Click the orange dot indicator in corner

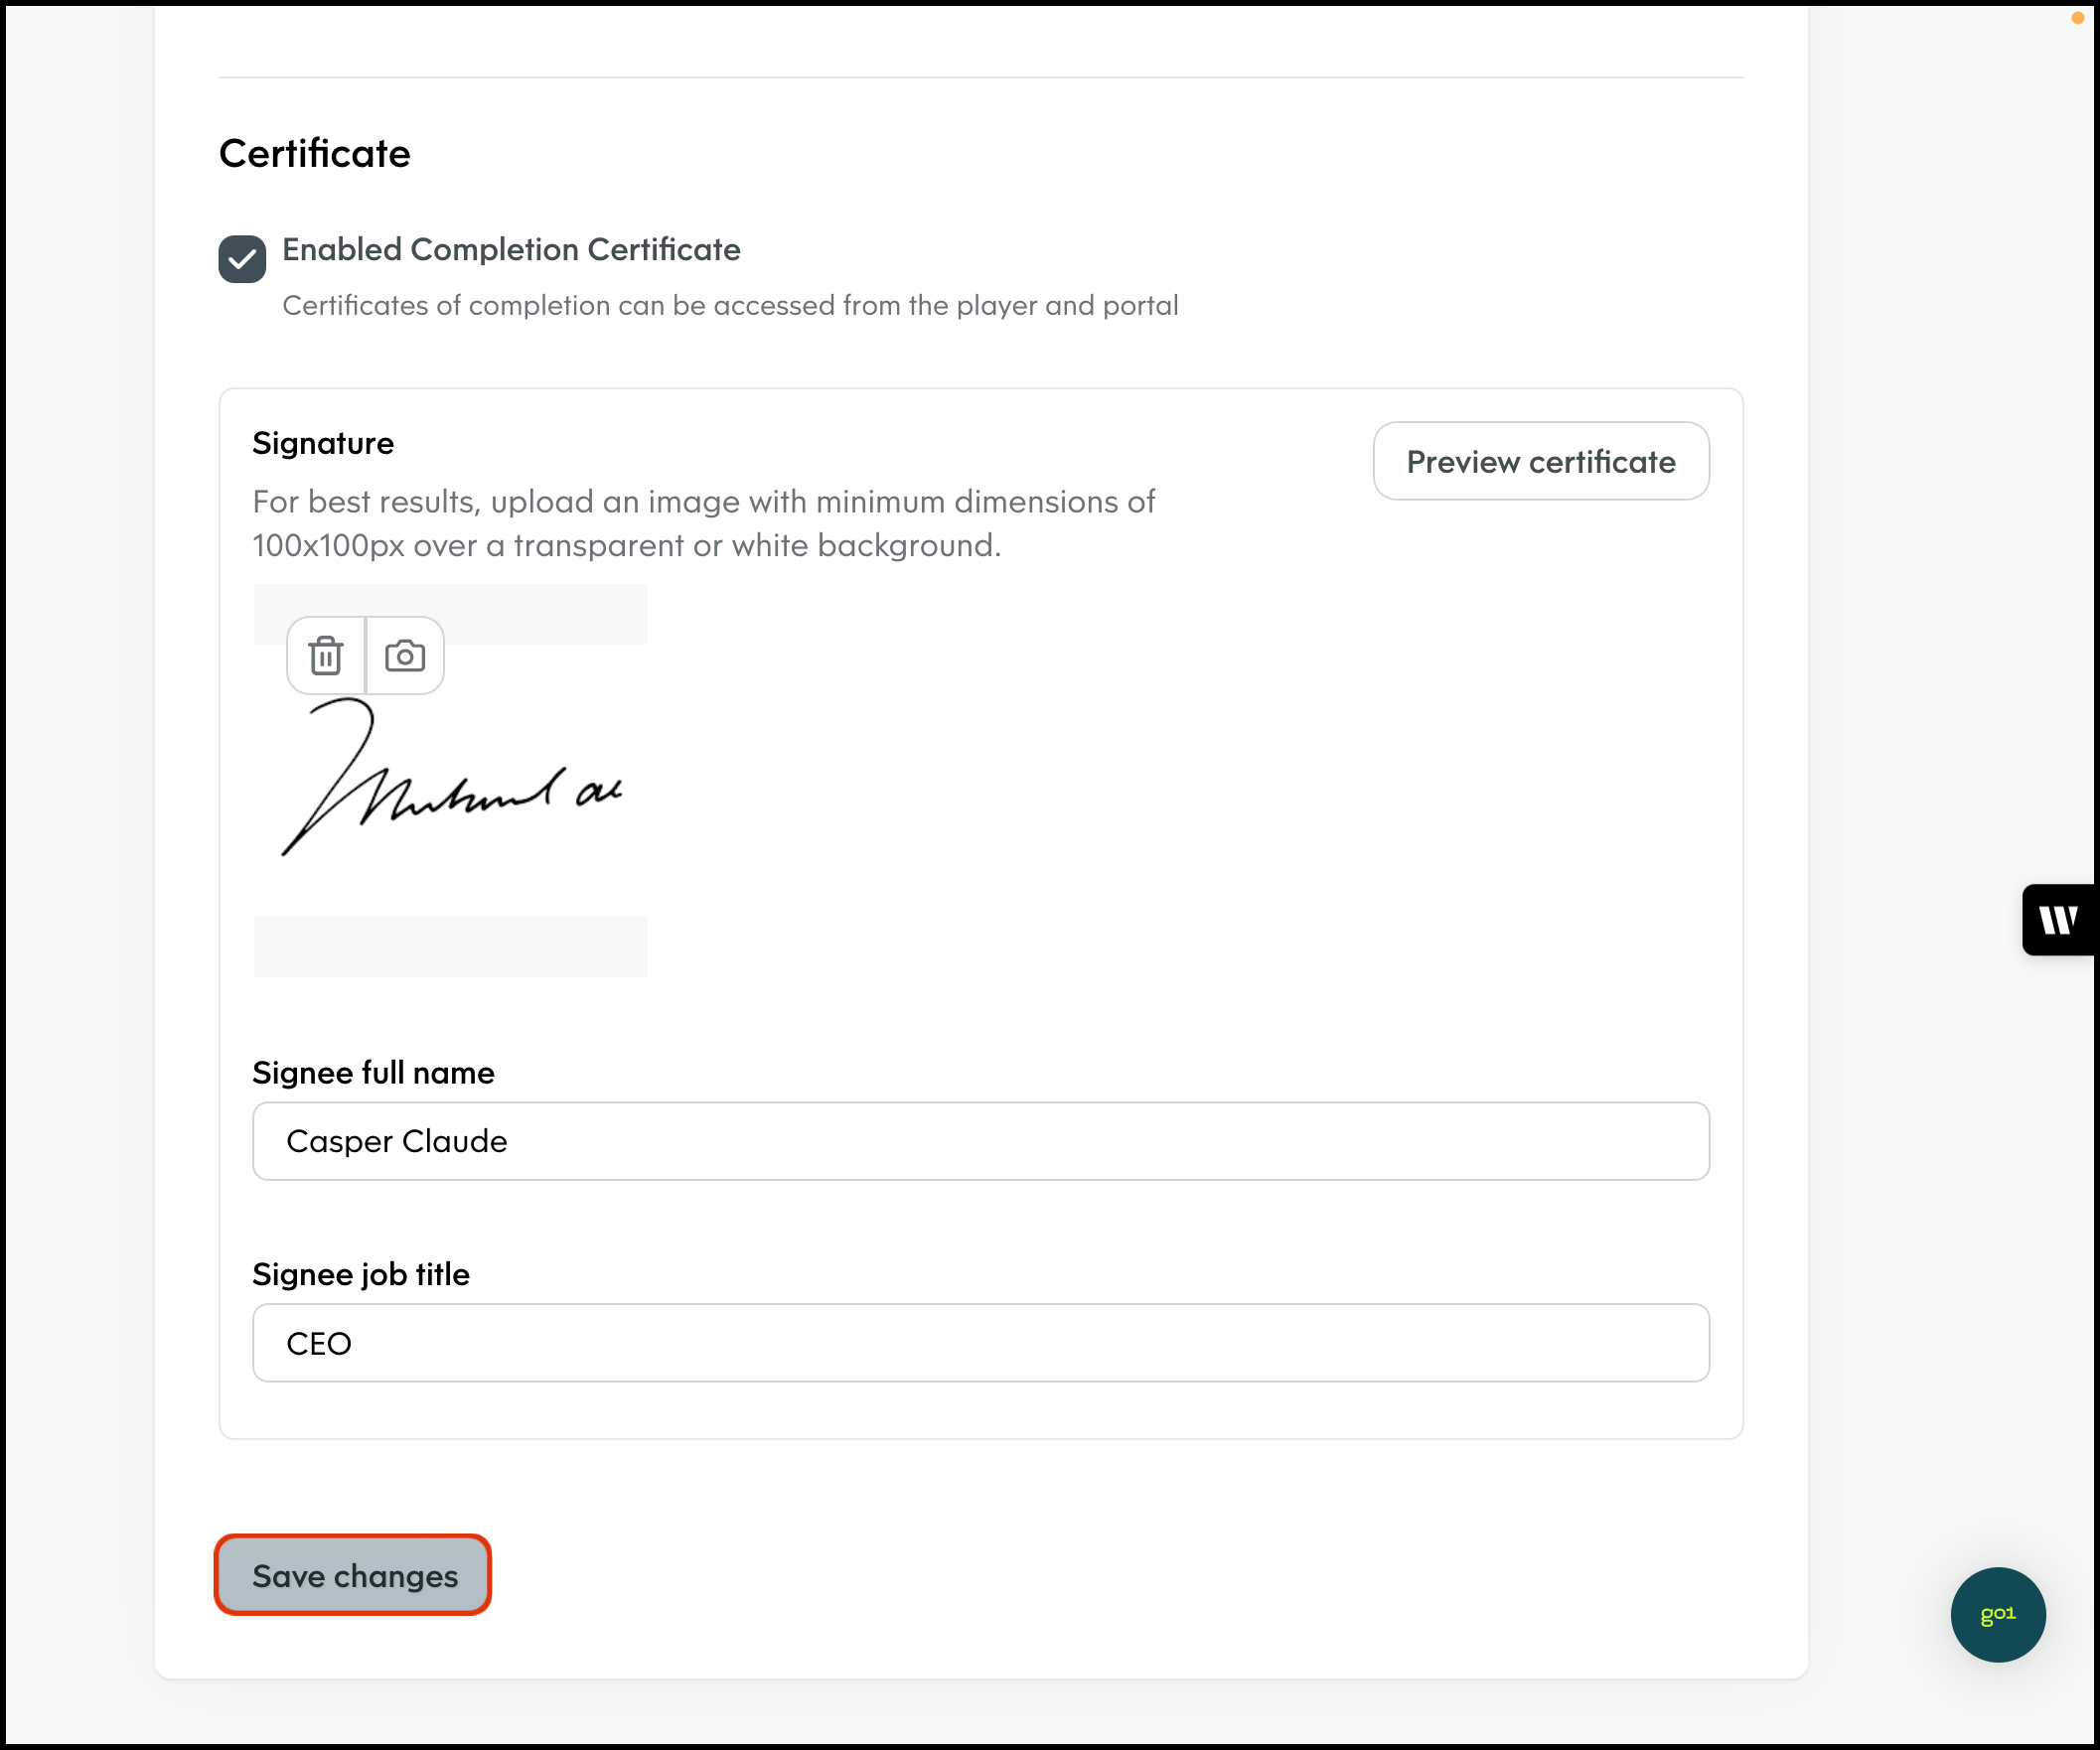(2078, 18)
